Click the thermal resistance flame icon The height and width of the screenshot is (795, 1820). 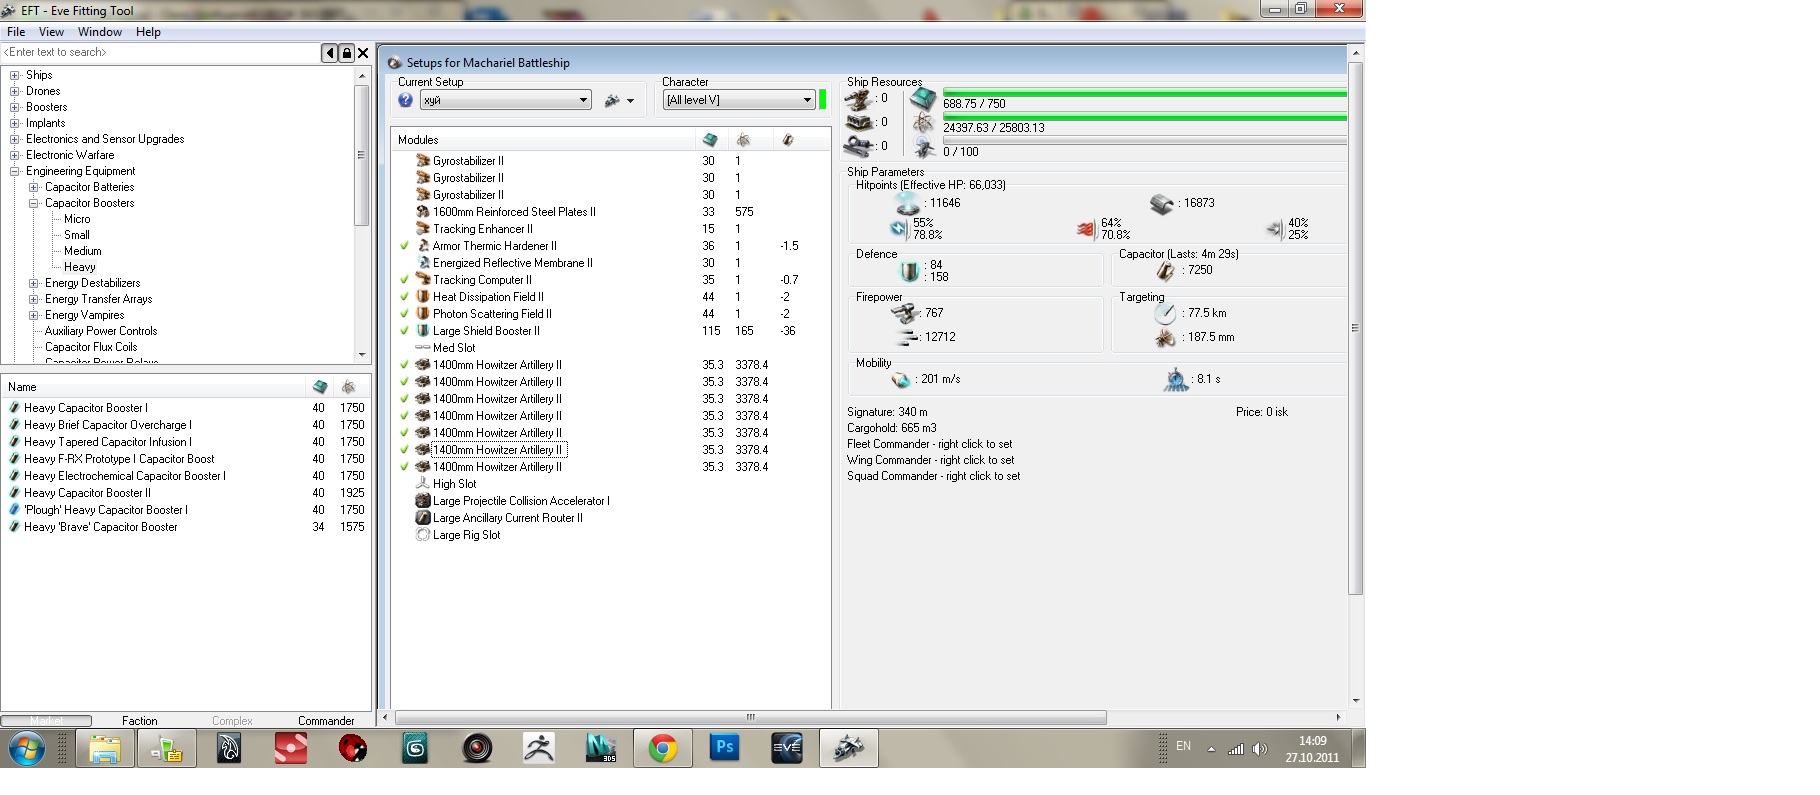(x=1086, y=229)
